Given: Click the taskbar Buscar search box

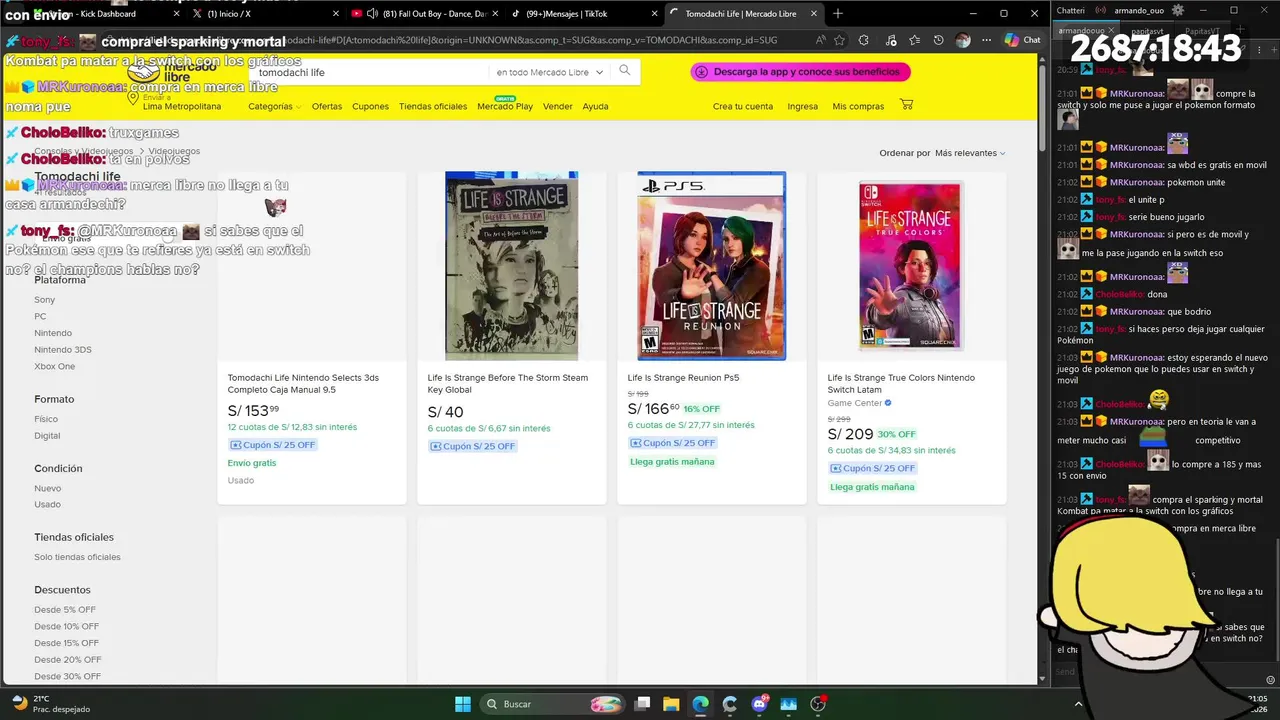Looking at the screenshot, I should coord(555,704).
